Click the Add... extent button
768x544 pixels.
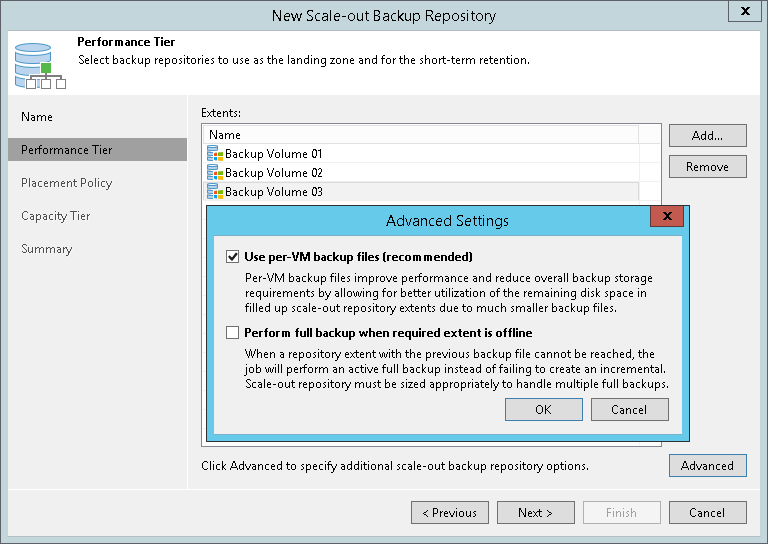(707, 135)
